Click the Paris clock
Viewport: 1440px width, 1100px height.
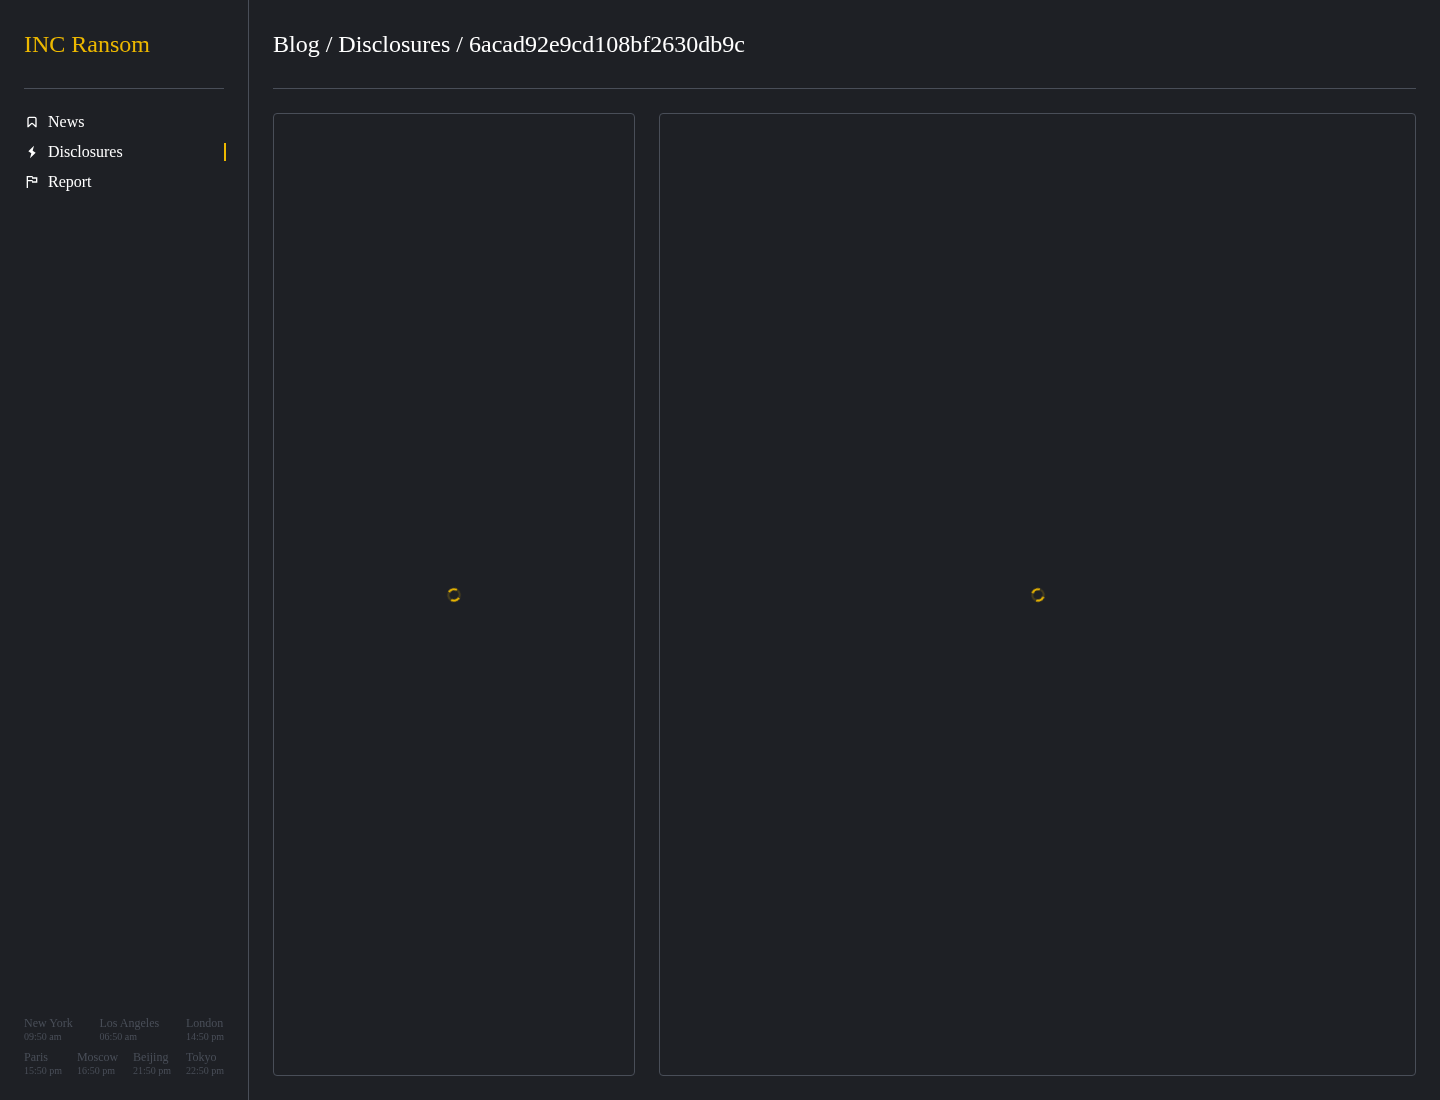coord(43,1063)
